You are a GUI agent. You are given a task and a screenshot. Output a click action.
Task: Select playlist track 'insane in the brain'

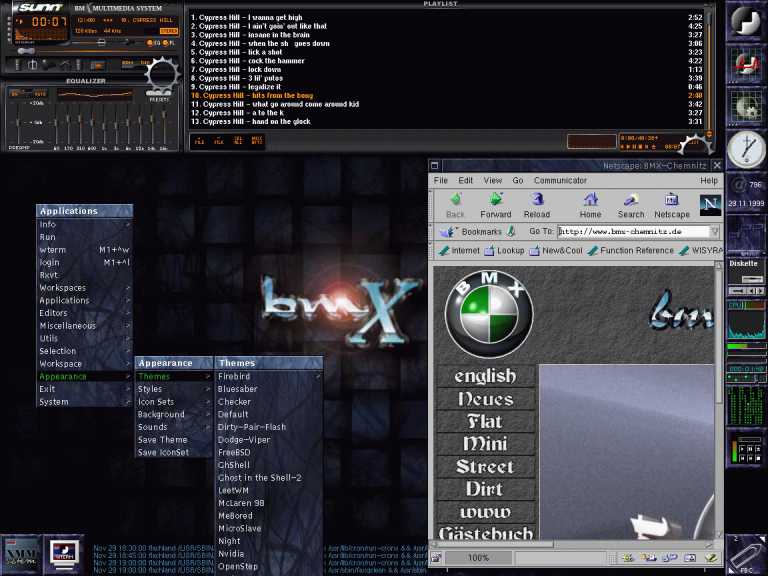447,35
